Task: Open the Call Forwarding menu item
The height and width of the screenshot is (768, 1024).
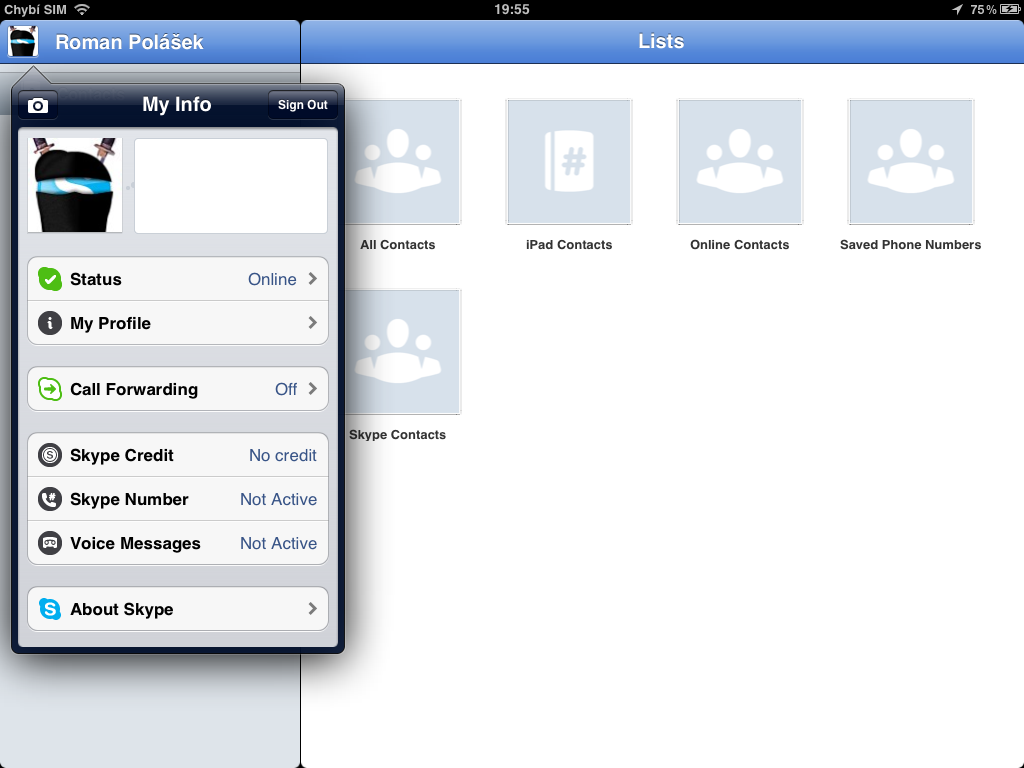Action: [x=178, y=389]
